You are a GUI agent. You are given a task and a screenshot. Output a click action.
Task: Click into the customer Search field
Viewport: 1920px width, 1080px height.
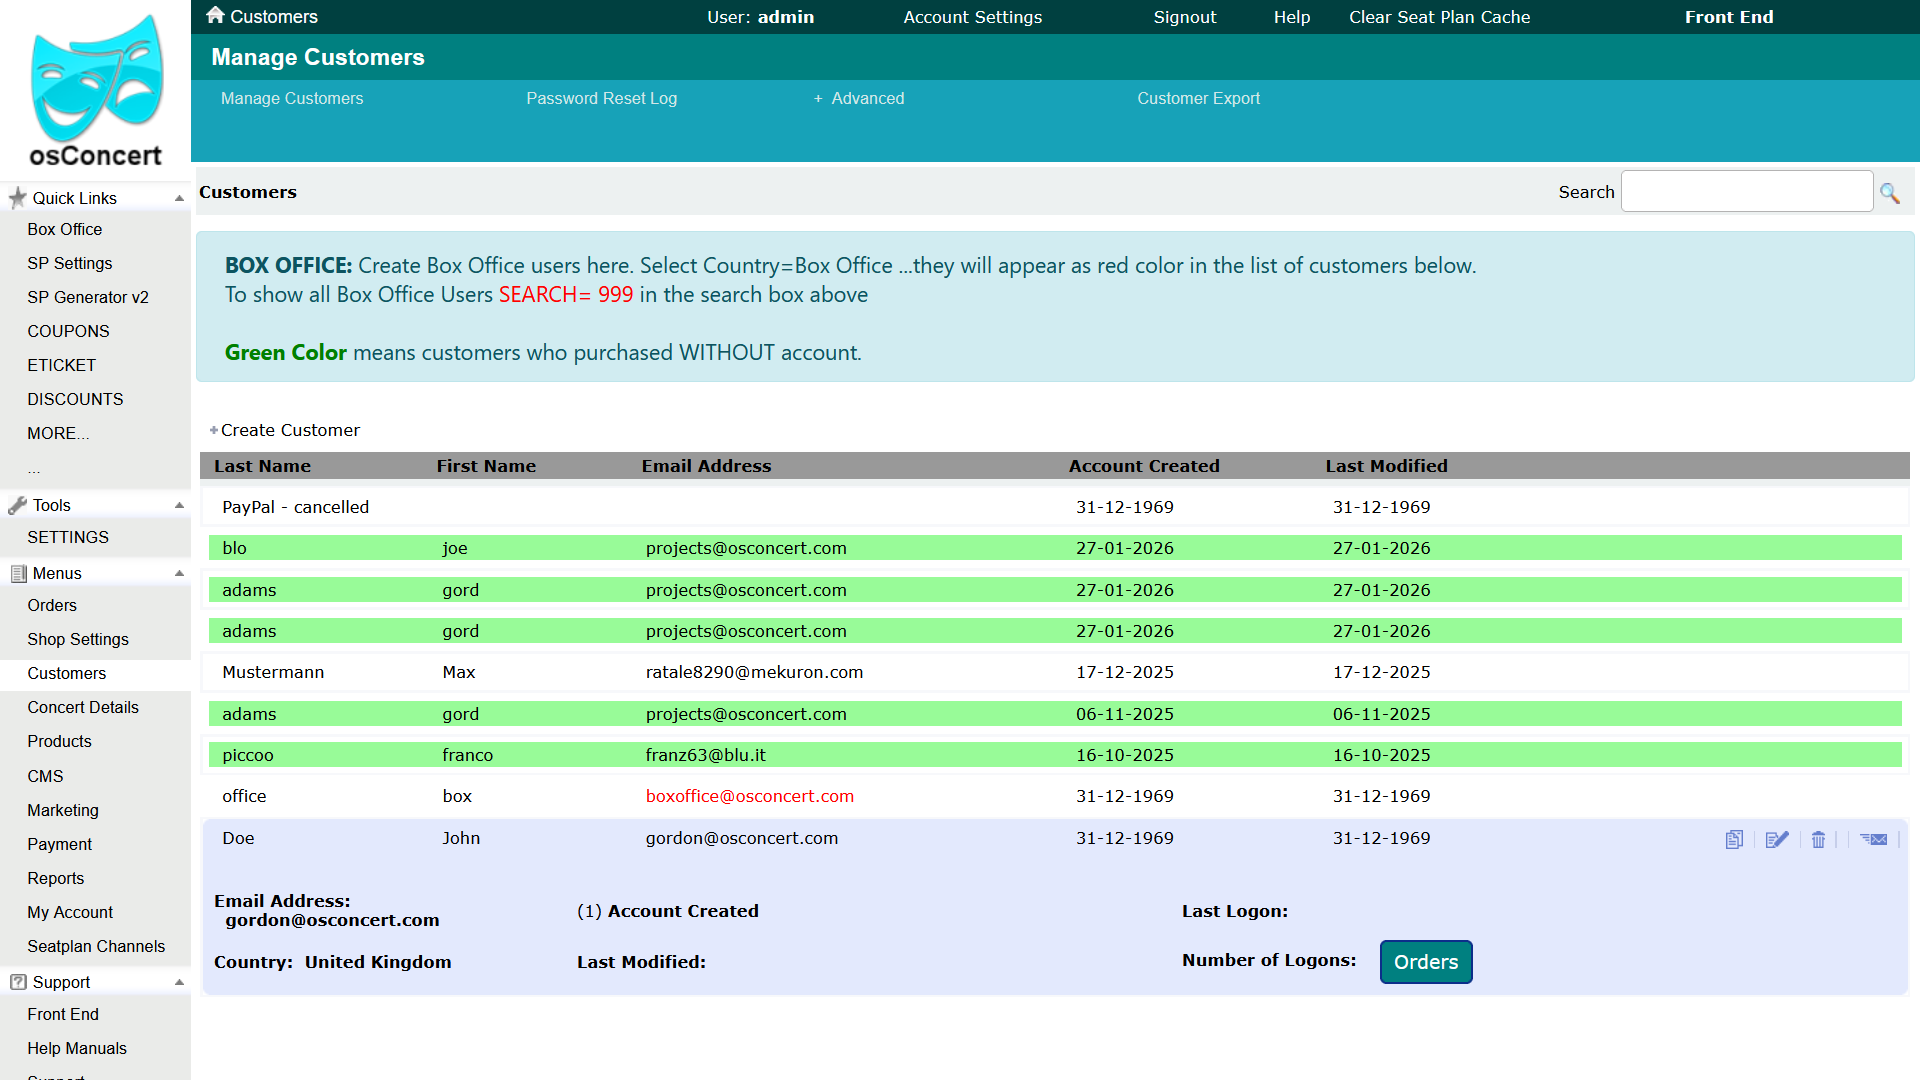tap(1746, 191)
